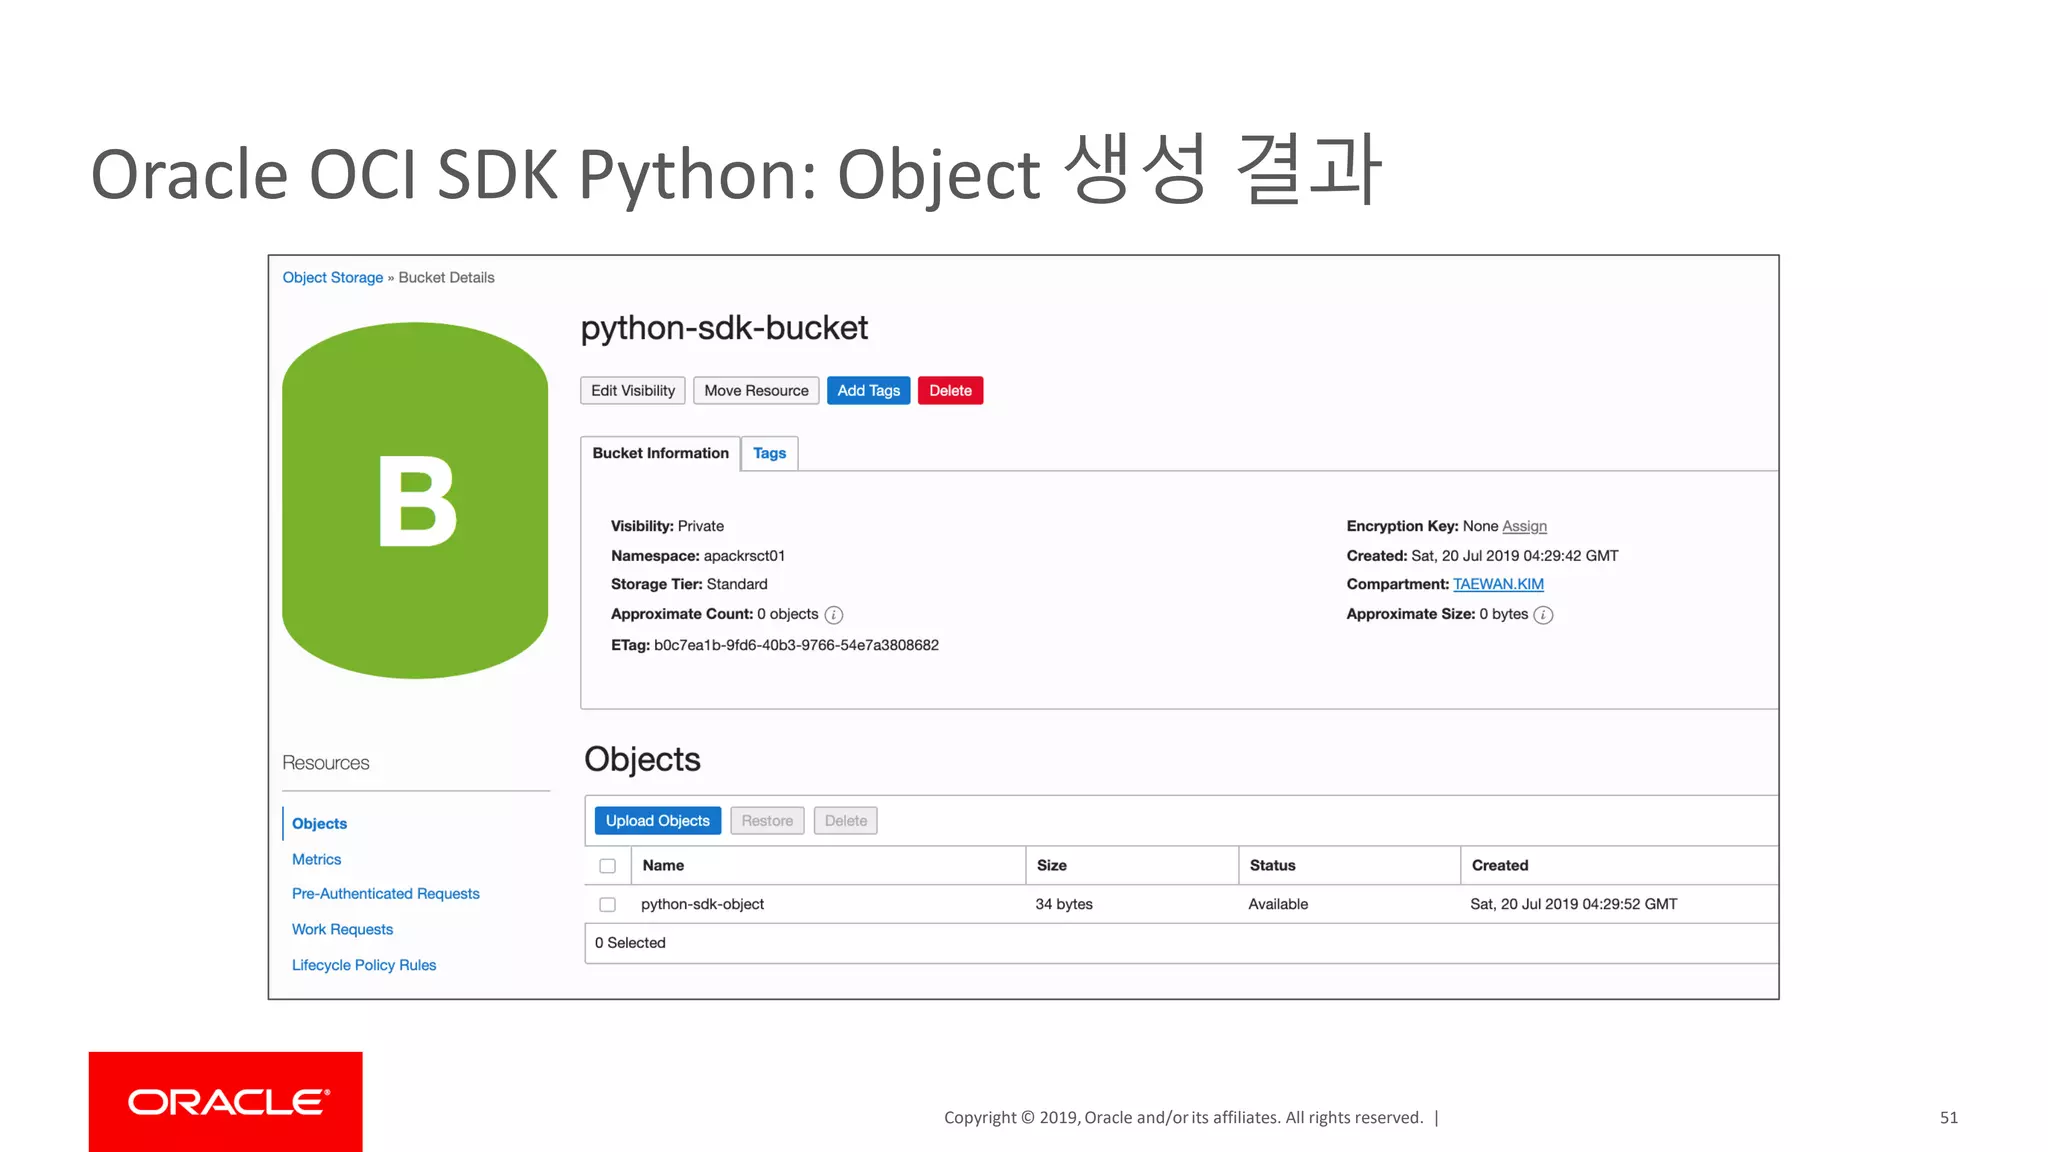This screenshot has height=1152, width=2048.
Task: Click info icon next to Approximate Count
Action: click(834, 615)
